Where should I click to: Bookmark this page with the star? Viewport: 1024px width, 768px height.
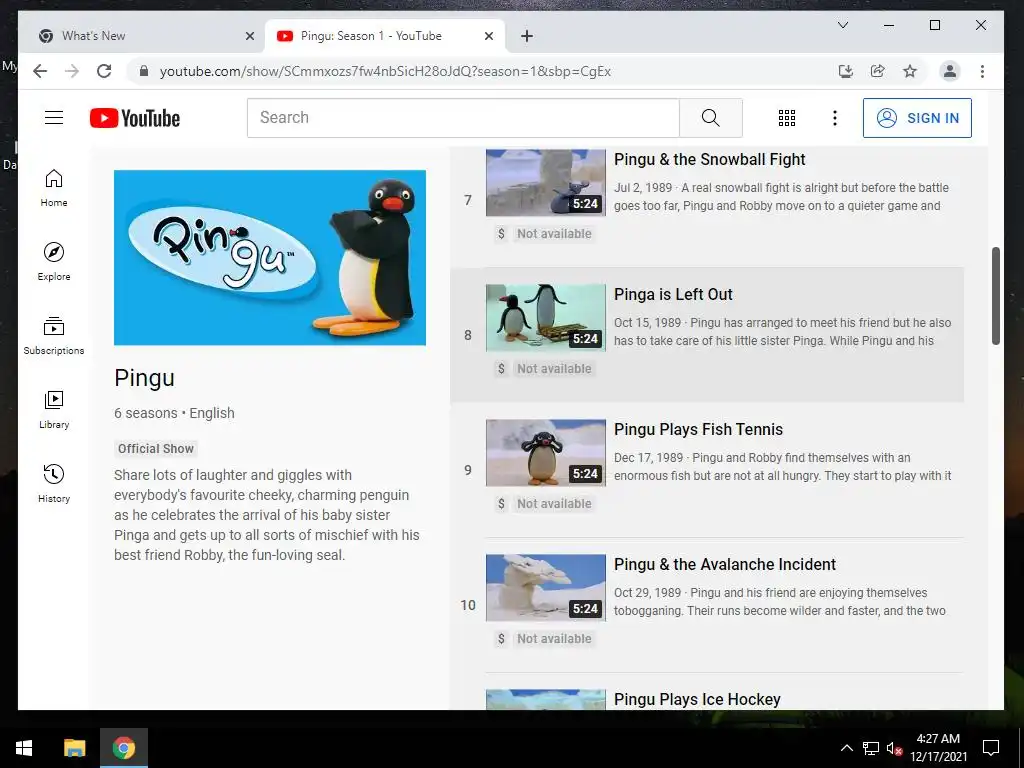tap(910, 71)
